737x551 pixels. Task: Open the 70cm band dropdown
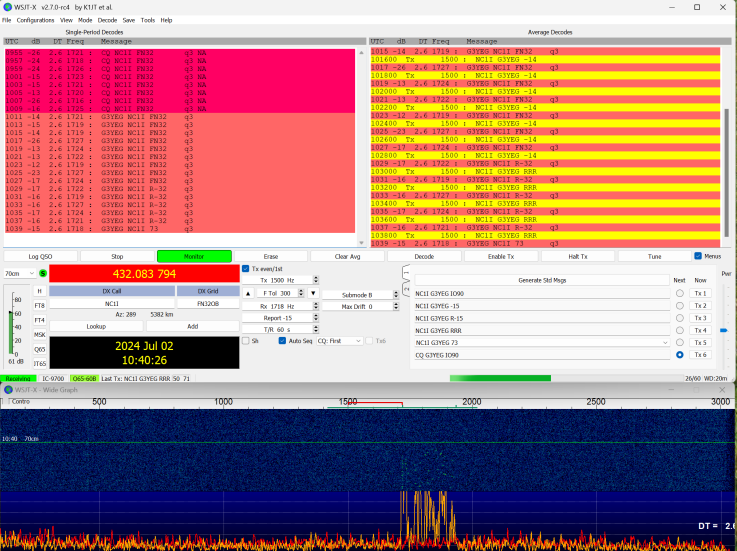19,273
